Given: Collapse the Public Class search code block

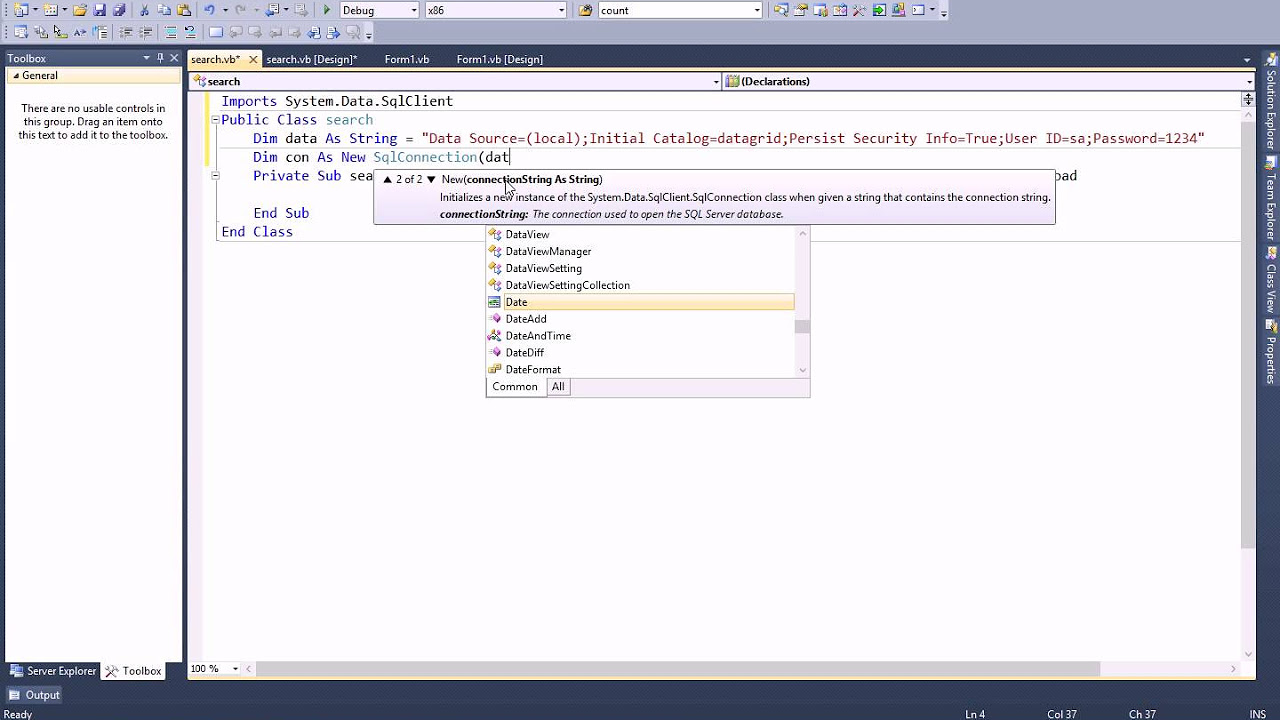Looking at the screenshot, I should [x=215, y=120].
